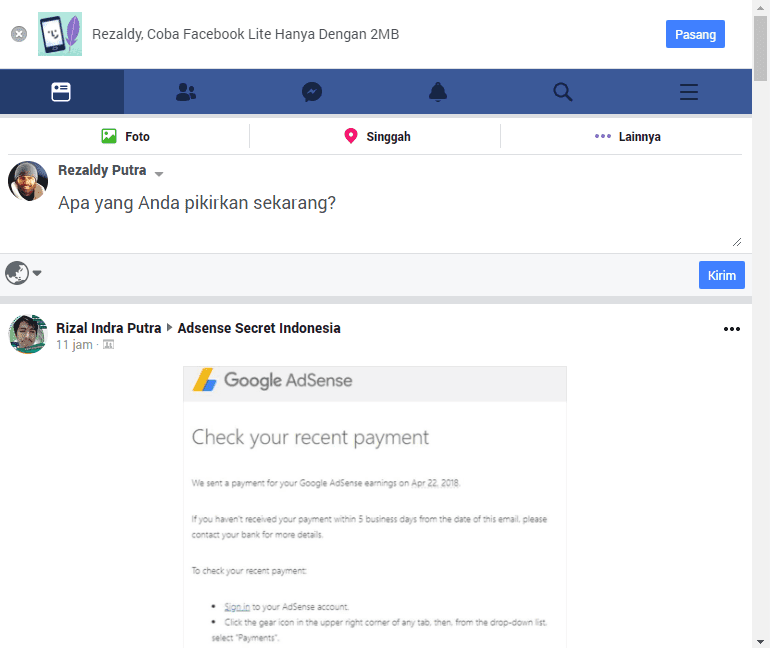Open the News Feed tab
The width and height of the screenshot is (770, 648).
(x=61, y=92)
